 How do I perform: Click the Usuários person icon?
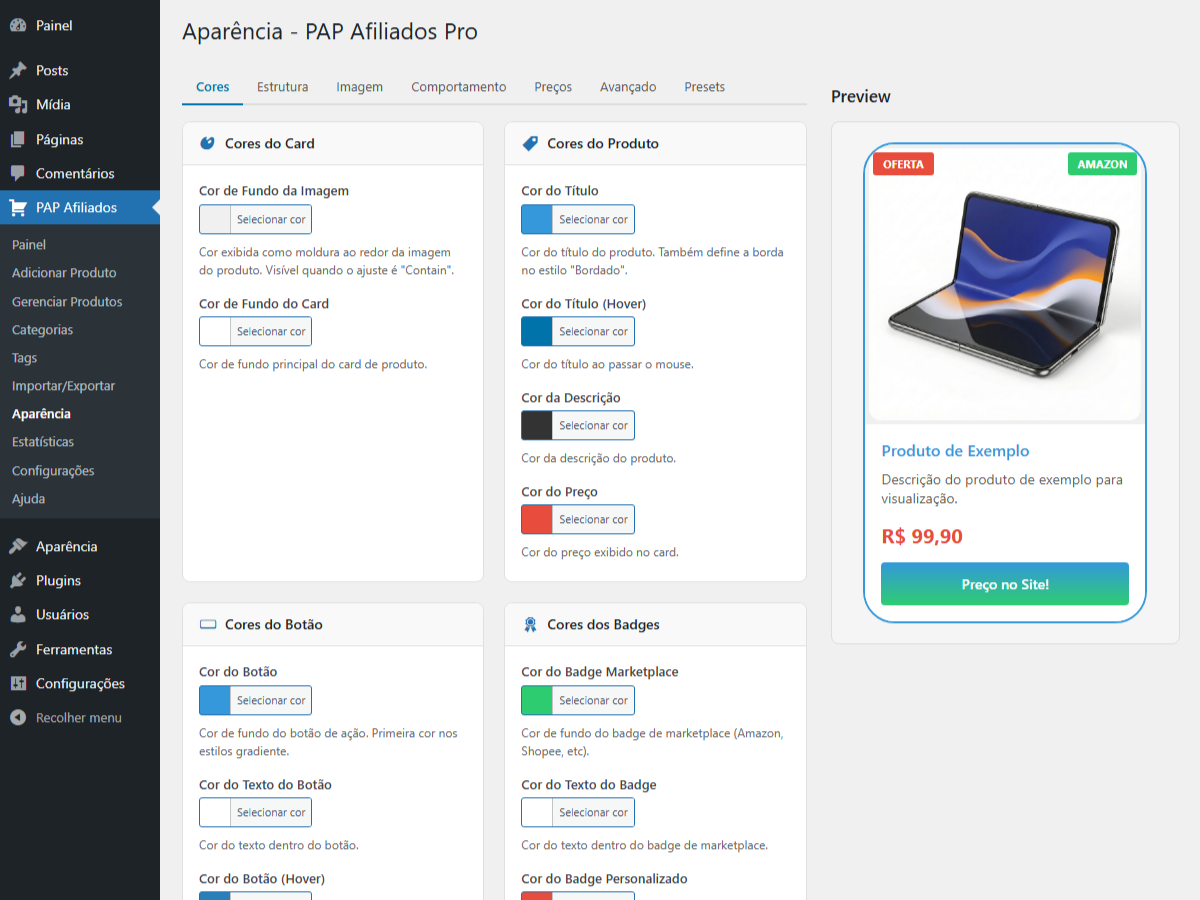18,615
